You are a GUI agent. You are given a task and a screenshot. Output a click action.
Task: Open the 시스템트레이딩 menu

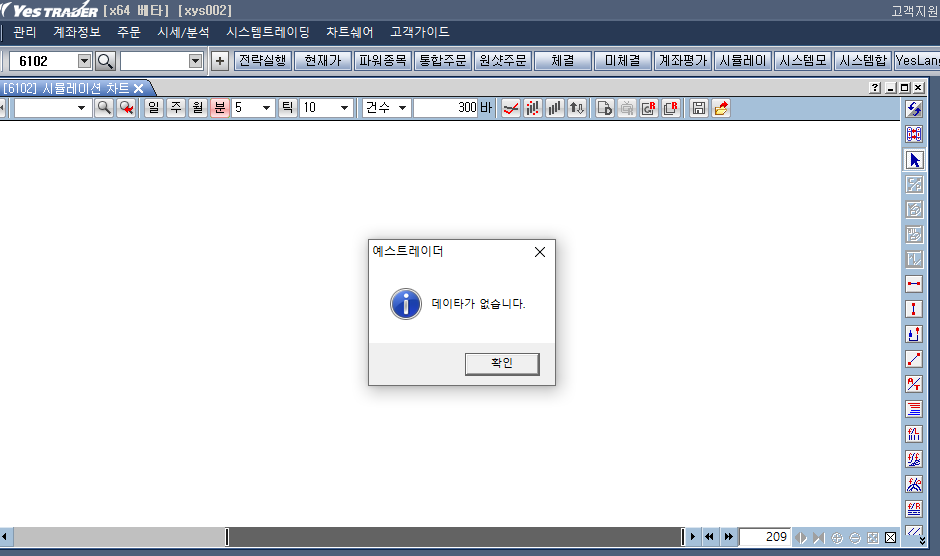(x=268, y=32)
